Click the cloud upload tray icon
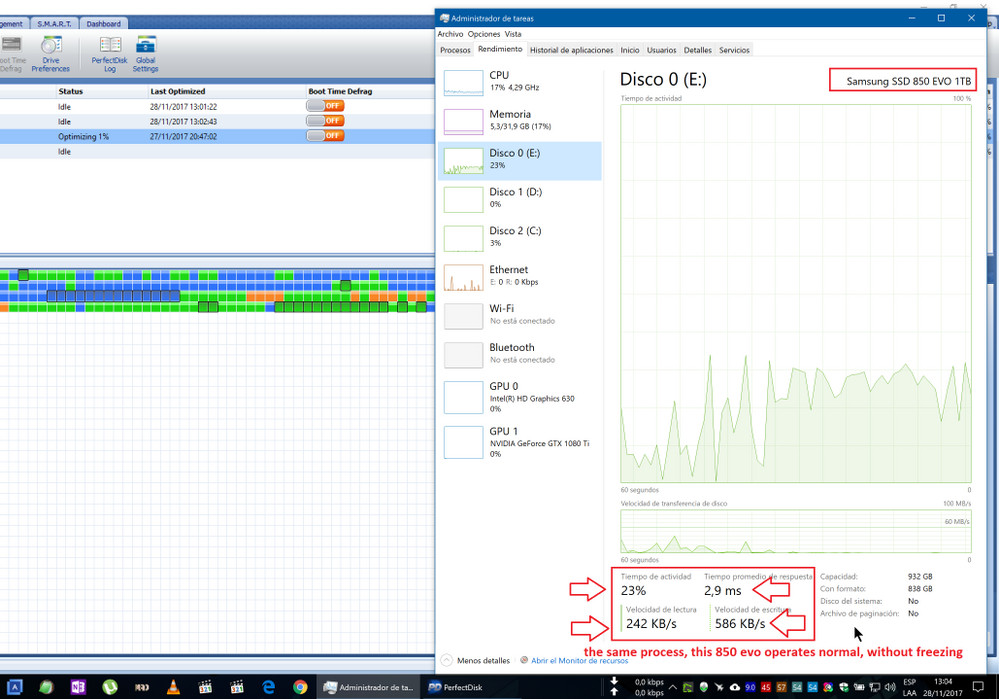 pos(735,687)
